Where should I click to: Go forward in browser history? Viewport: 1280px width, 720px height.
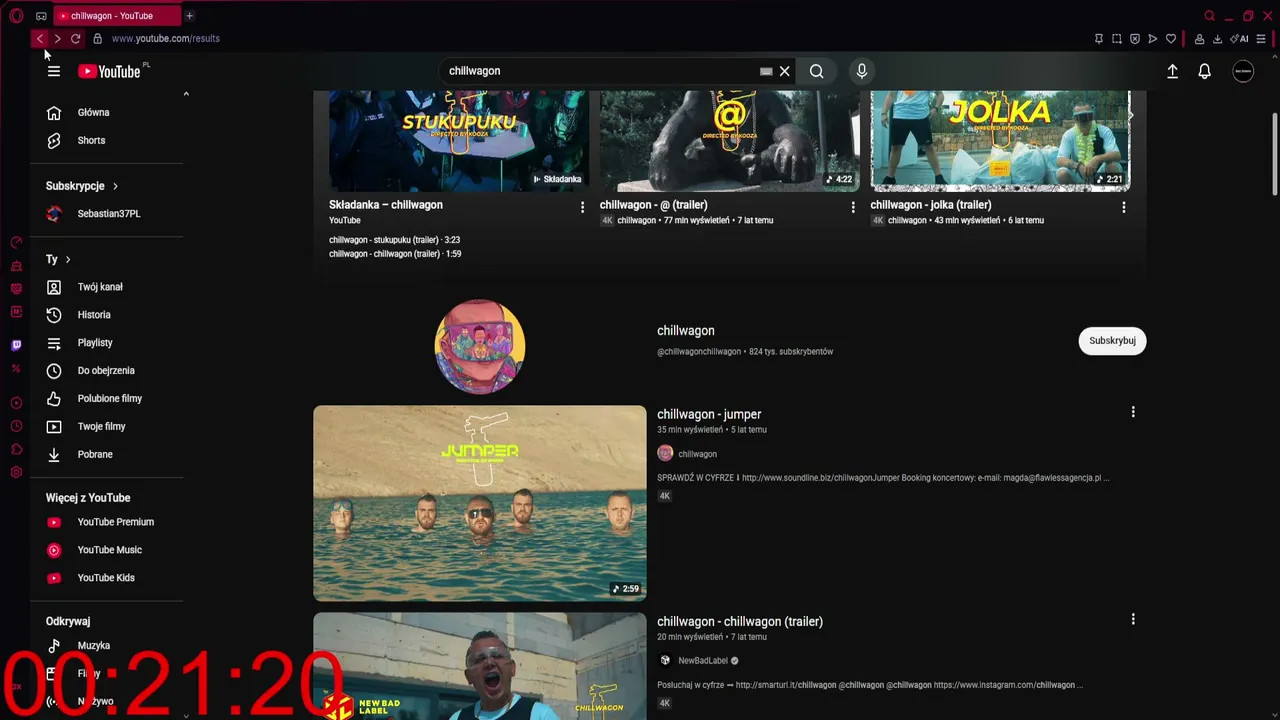(x=57, y=39)
